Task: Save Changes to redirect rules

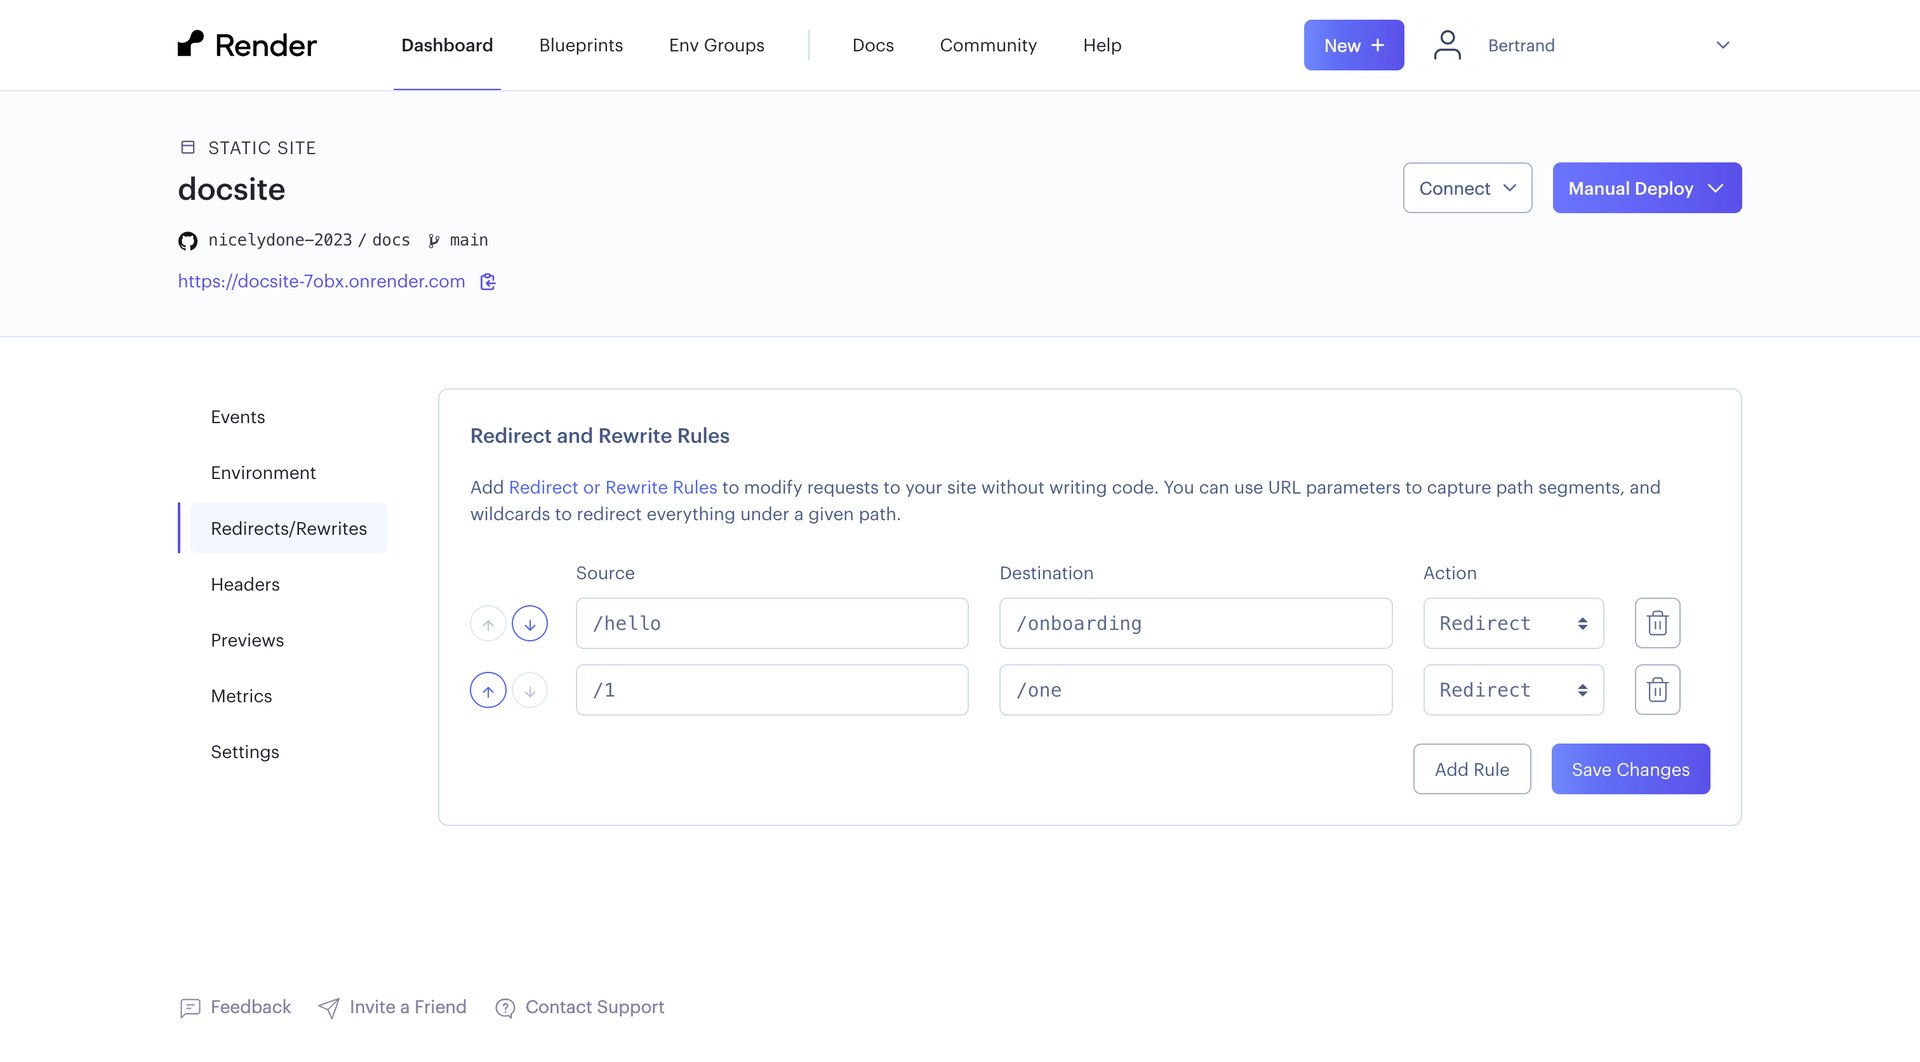Action: point(1629,769)
